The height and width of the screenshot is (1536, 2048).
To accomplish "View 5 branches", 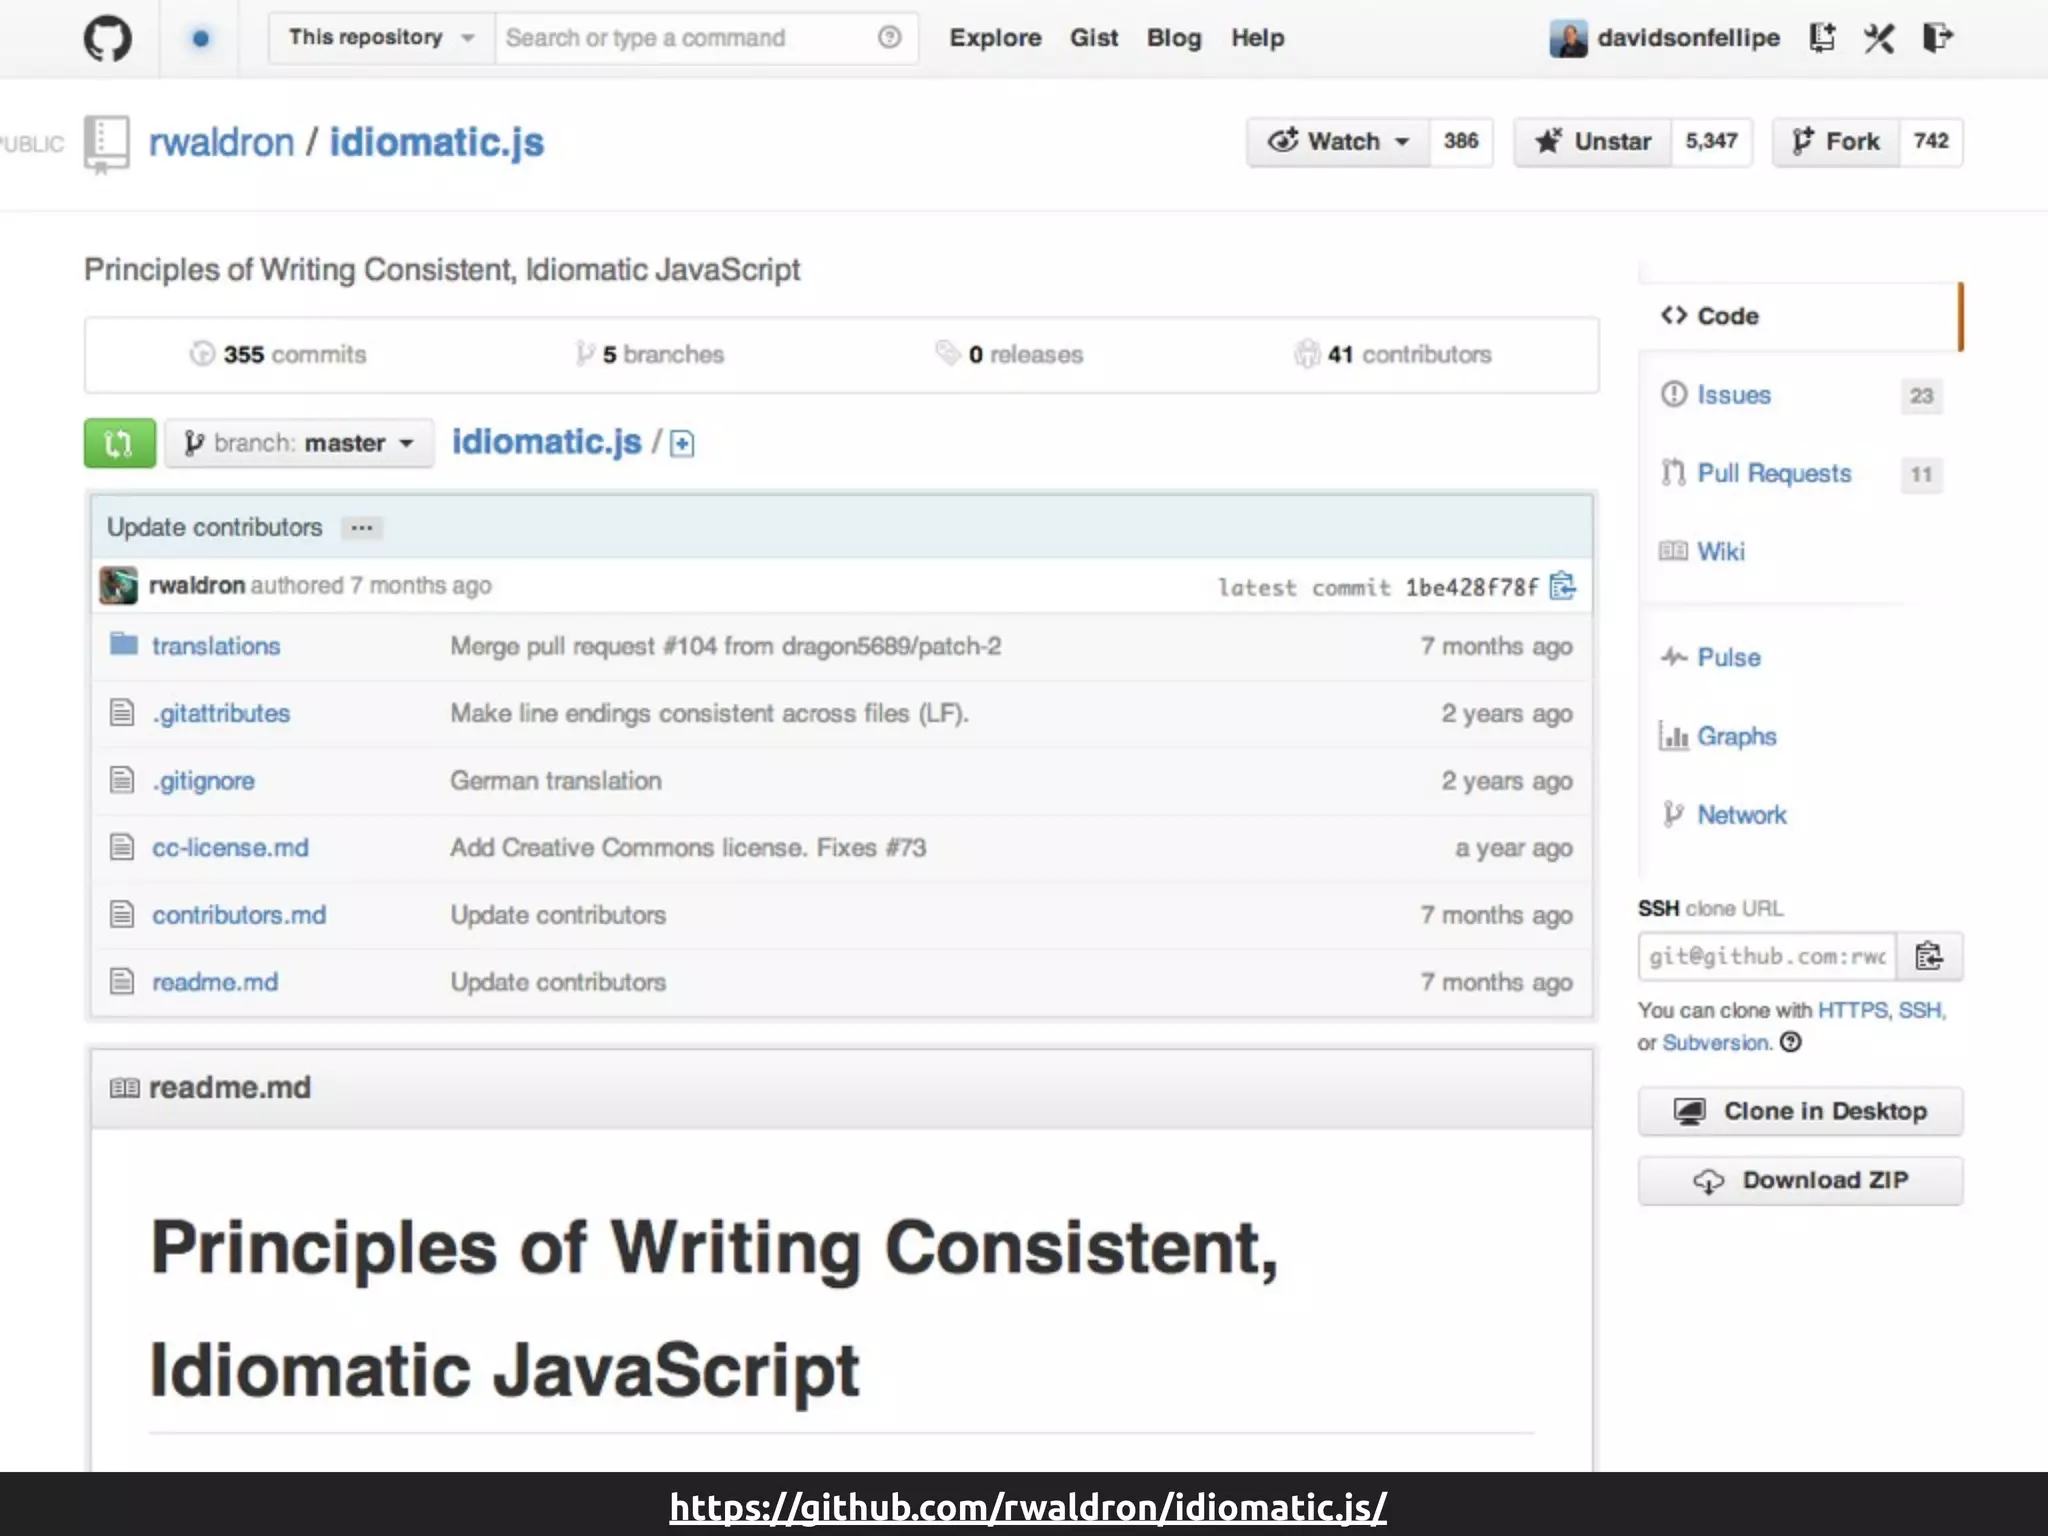I will [x=650, y=354].
